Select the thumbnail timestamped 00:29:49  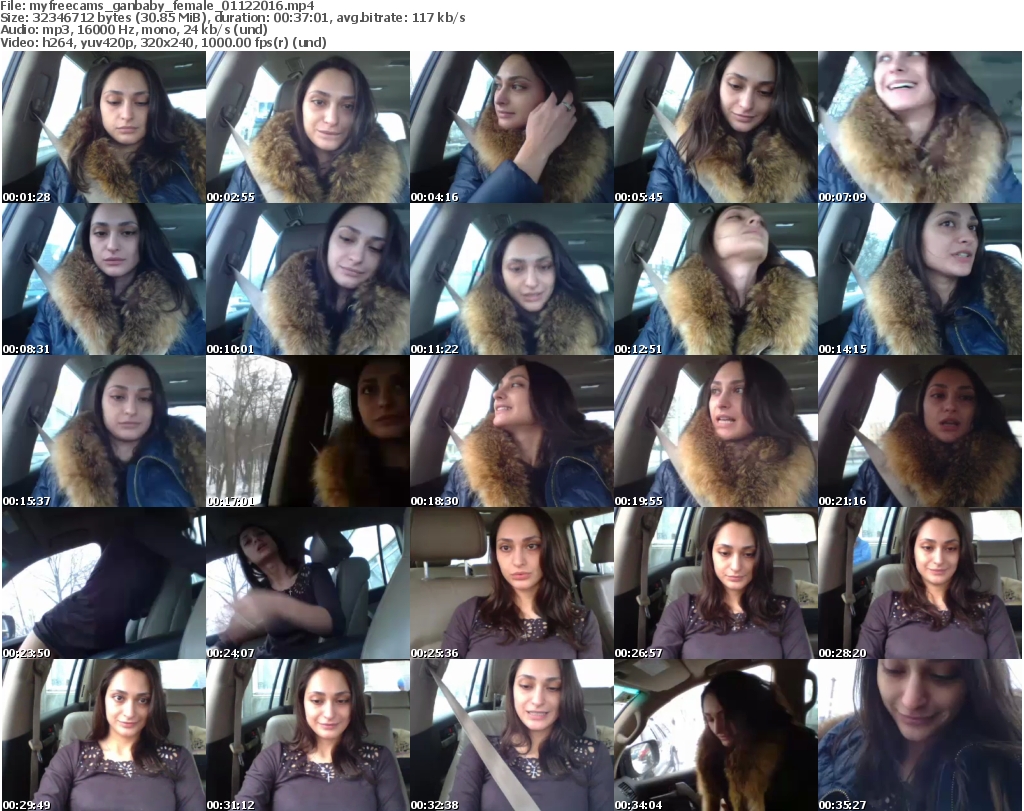(104, 735)
